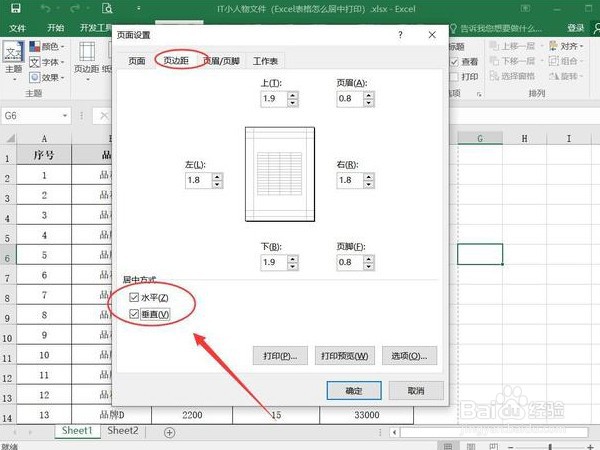Viewport: 600px width, 450px height.
Task: Click the Right margin value field
Action: pos(350,180)
